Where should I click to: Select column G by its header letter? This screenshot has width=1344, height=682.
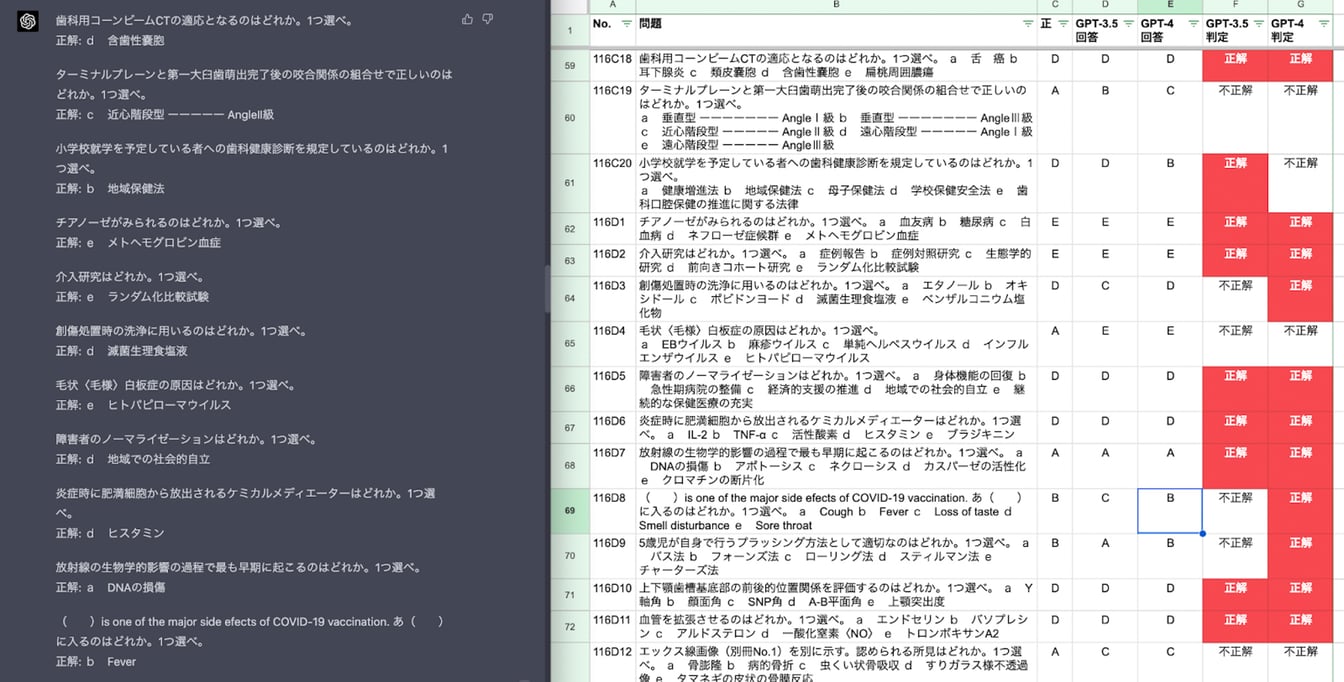point(1300,5)
